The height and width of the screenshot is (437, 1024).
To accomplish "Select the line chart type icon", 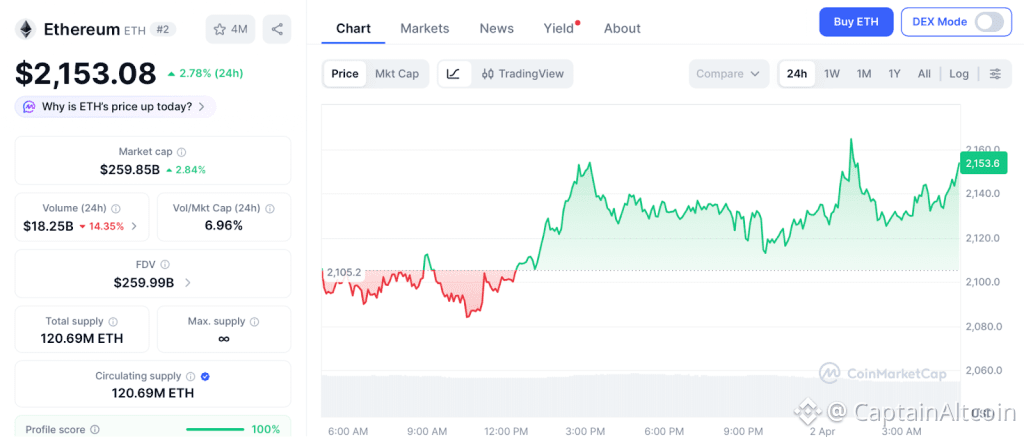I will tap(453, 74).
